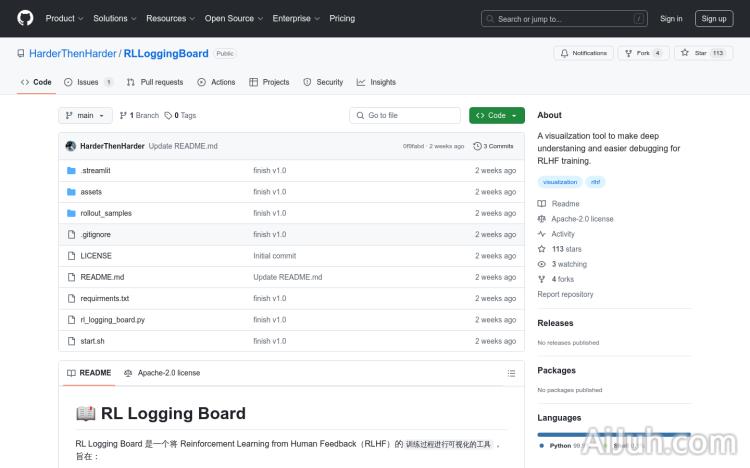Switch to the Apache-2.0 license tab
The image size is (750, 468).
pyautogui.click(x=162, y=373)
